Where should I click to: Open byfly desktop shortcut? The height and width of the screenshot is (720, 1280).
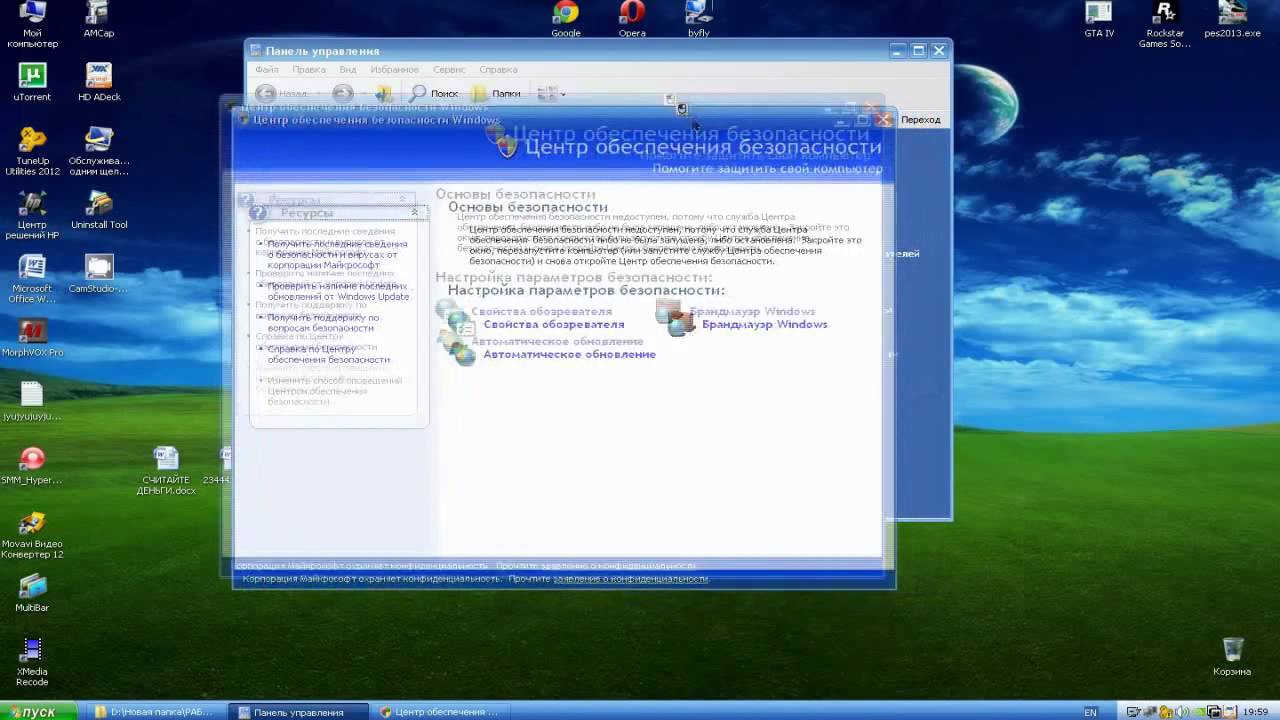698,20
